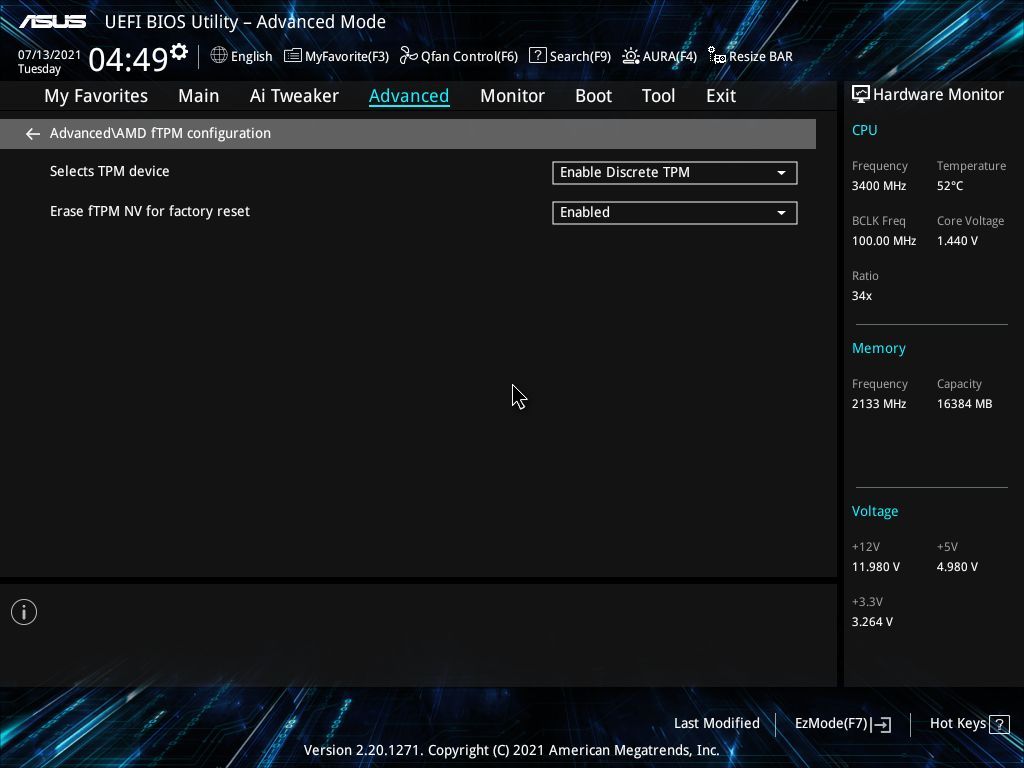
Task: Click the CPU section heading
Action: (x=864, y=130)
